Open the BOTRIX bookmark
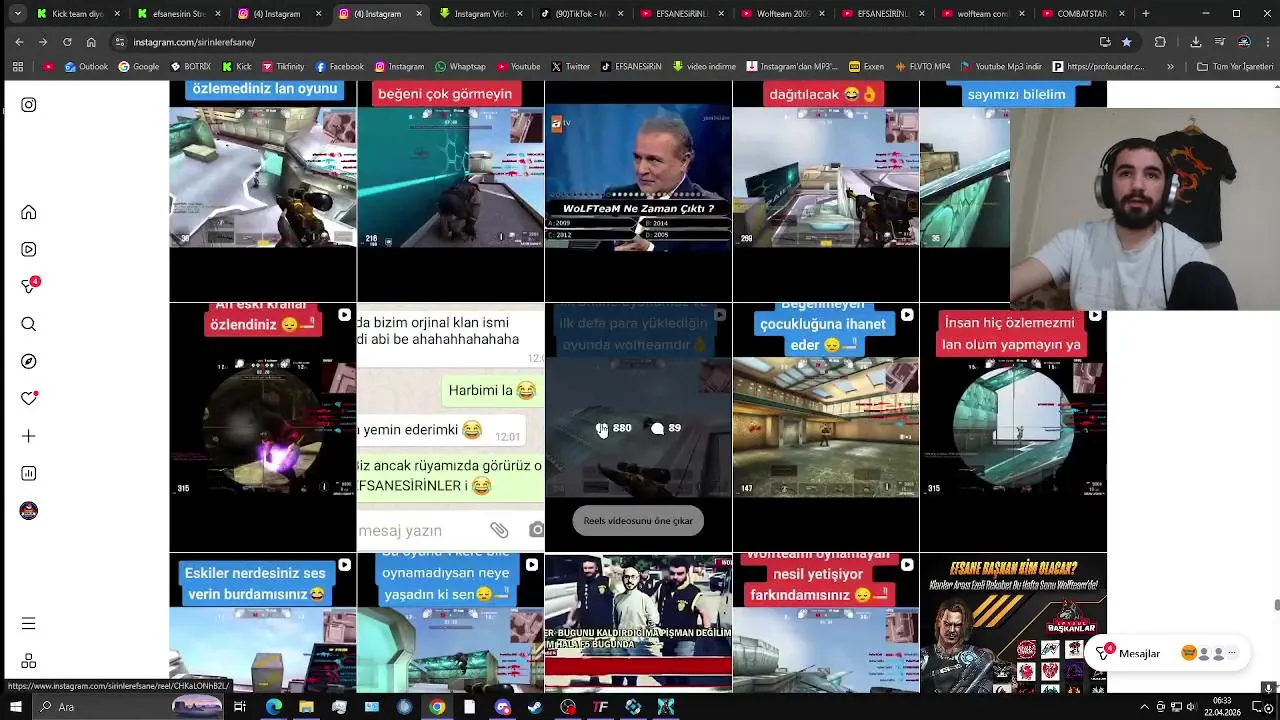The width and height of the screenshot is (1280, 720). tap(190, 67)
